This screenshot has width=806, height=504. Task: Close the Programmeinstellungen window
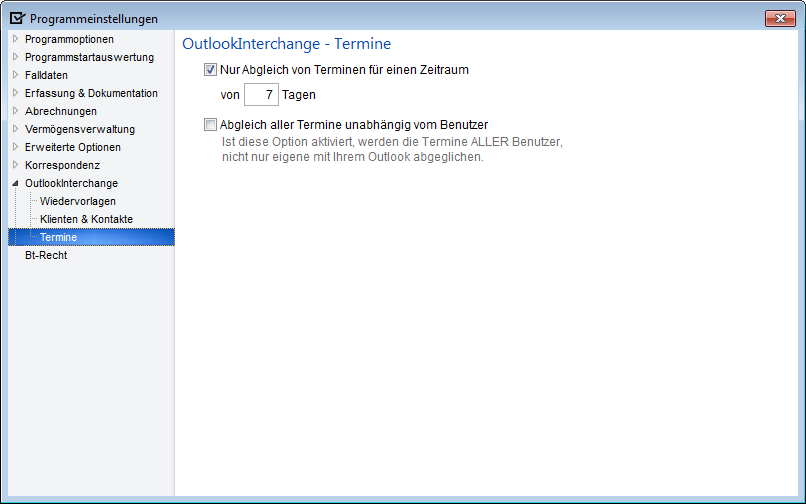click(x=780, y=19)
